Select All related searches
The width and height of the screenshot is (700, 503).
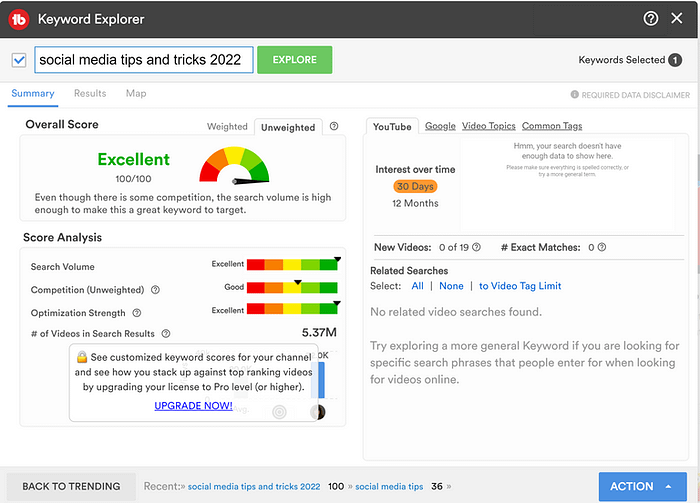417,286
